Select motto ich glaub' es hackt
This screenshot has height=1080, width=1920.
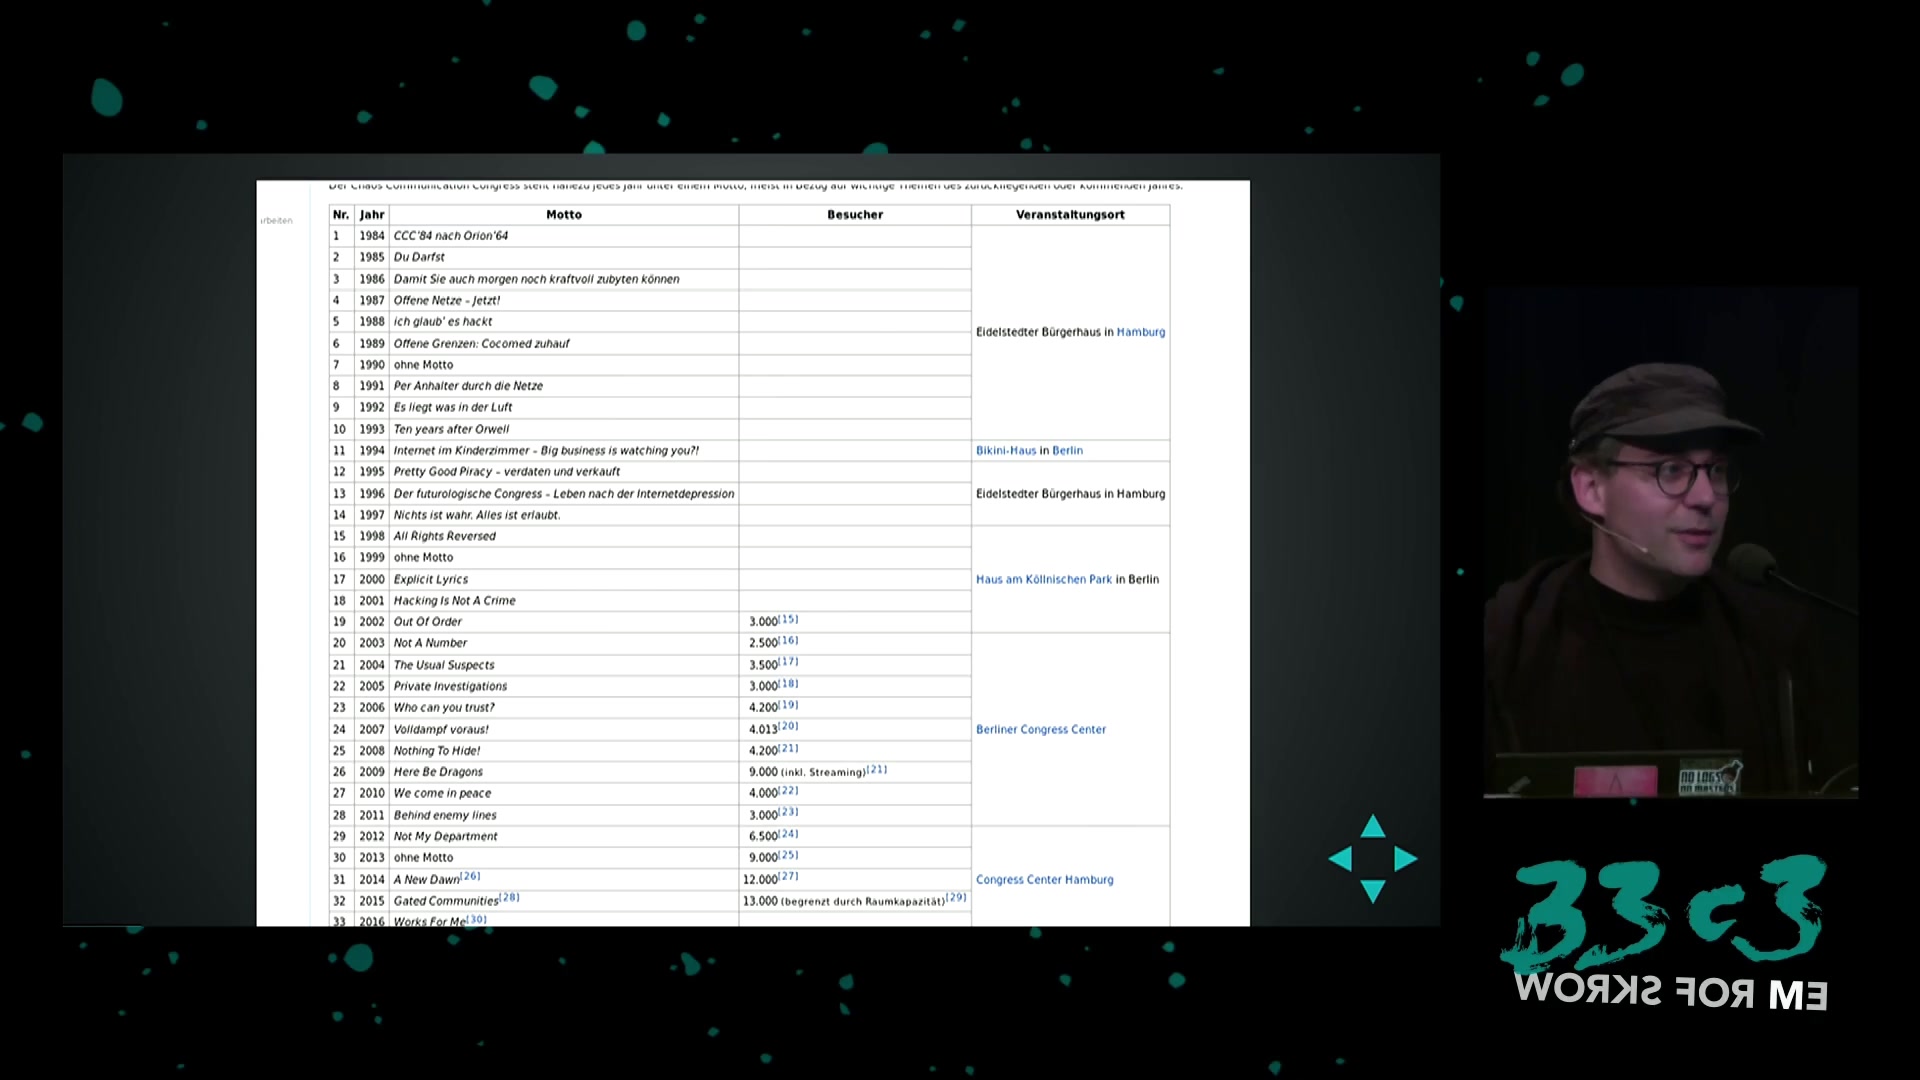point(443,322)
